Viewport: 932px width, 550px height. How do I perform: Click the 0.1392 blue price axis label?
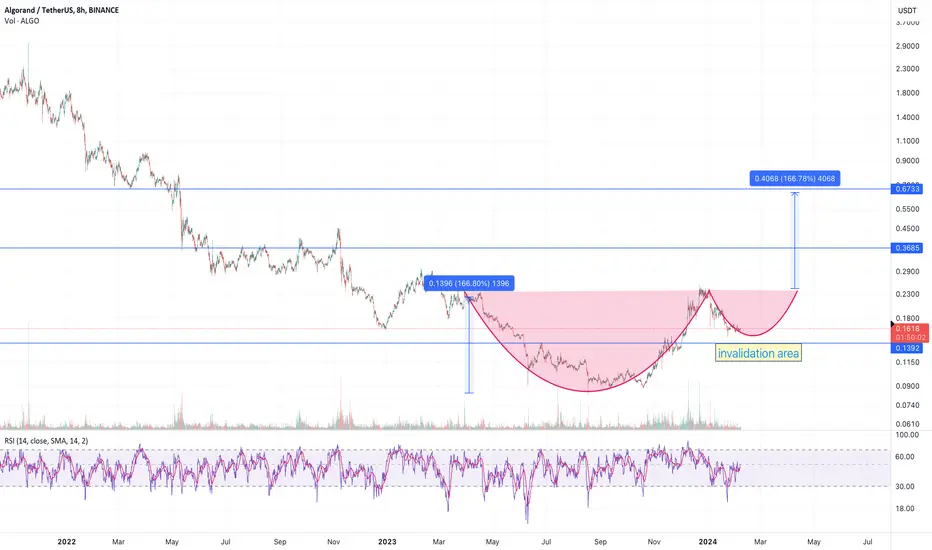click(906, 348)
